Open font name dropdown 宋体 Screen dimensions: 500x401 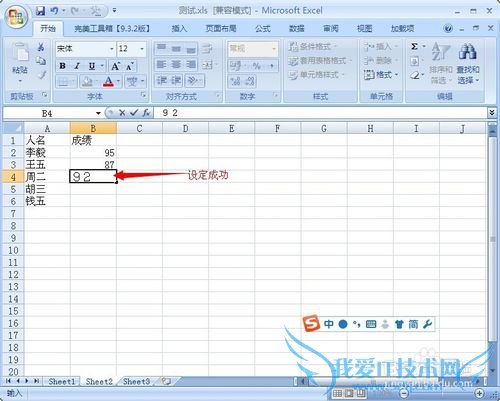pyautogui.click(x=111, y=49)
